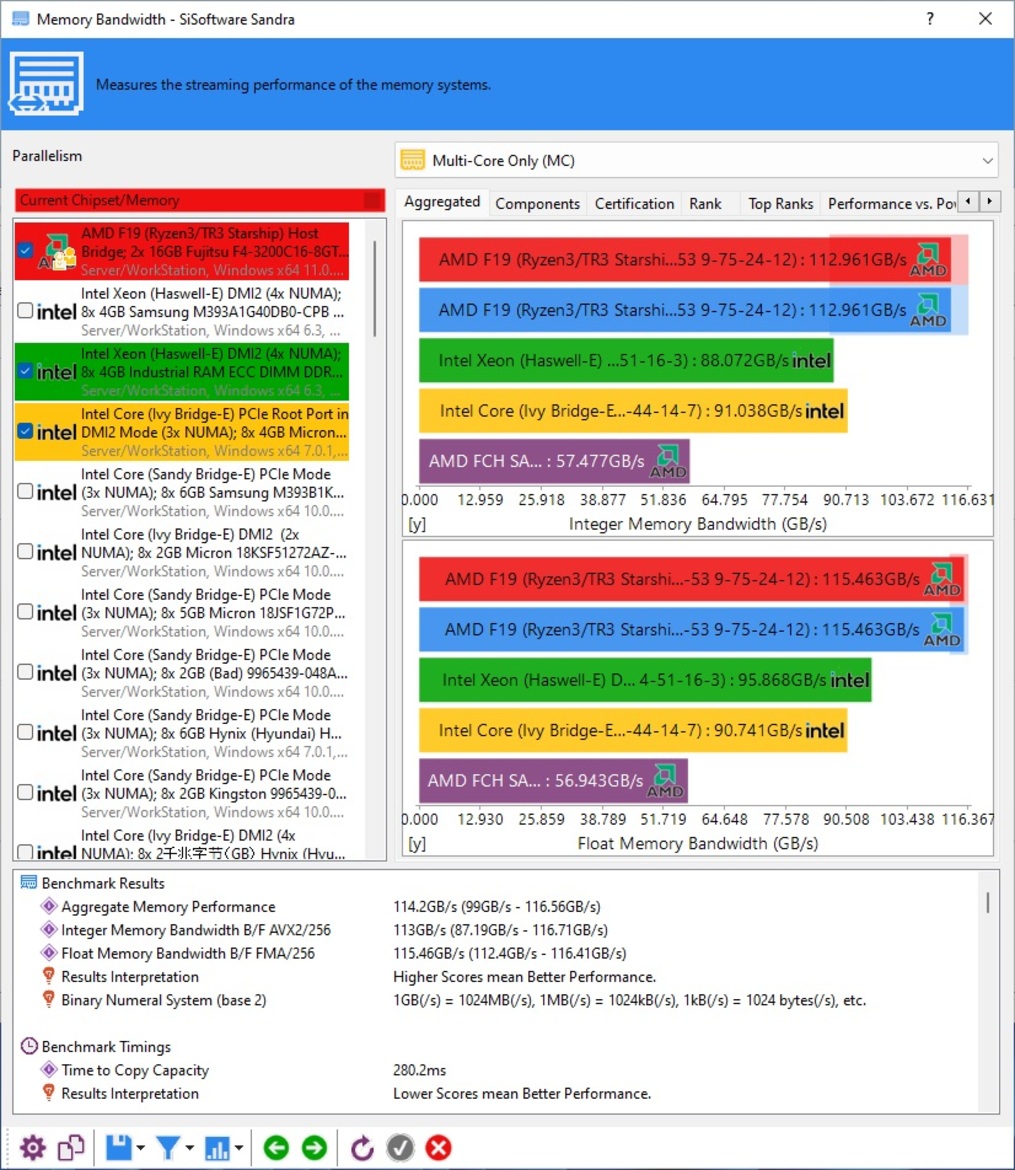The height and width of the screenshot is (1170, 1015).
Task: Click the reference list vertical scrollbar
Action: (x=375, y=287)
